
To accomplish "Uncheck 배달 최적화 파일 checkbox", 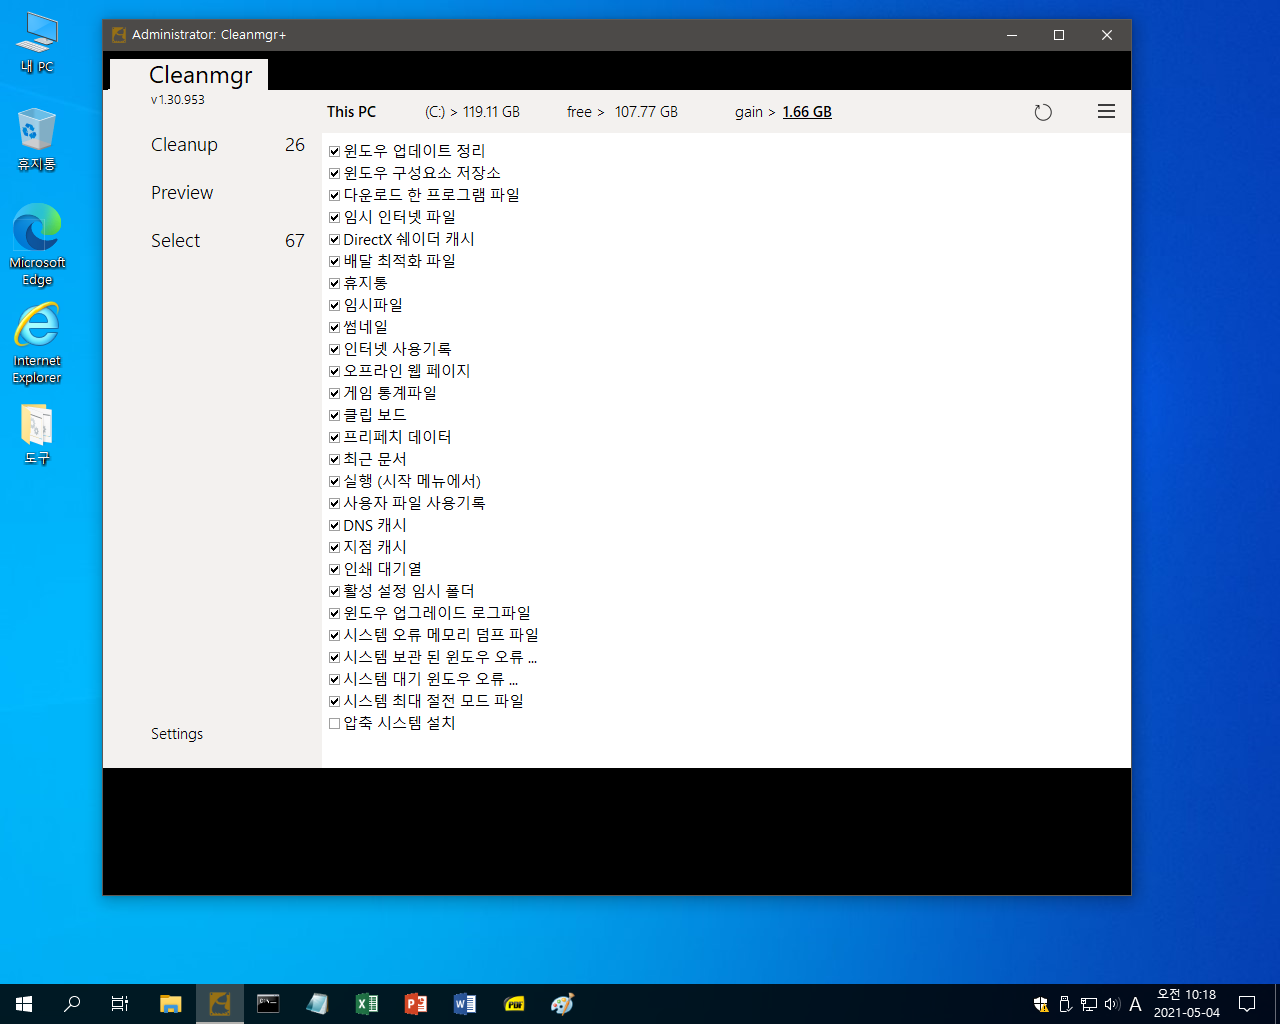I will 335,262.
